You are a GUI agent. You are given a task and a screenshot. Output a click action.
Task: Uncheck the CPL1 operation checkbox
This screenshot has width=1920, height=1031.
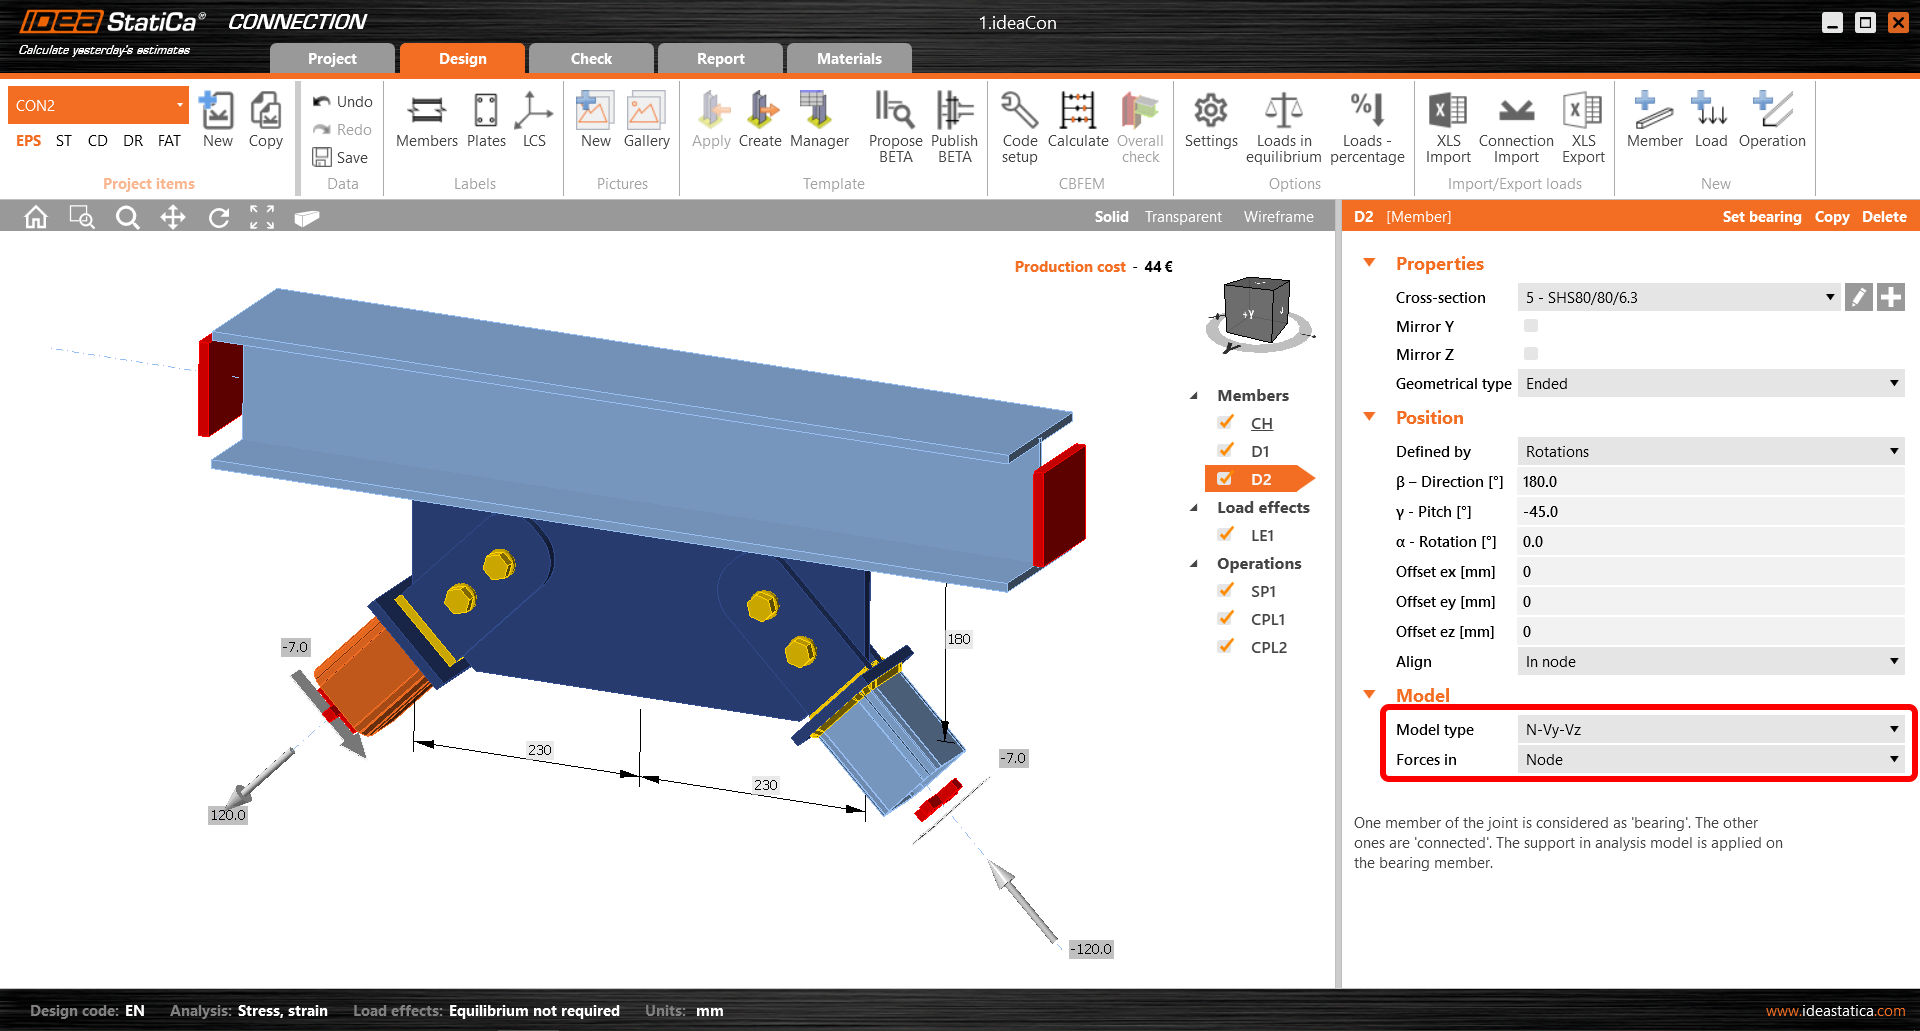(x=1226, y=619)
